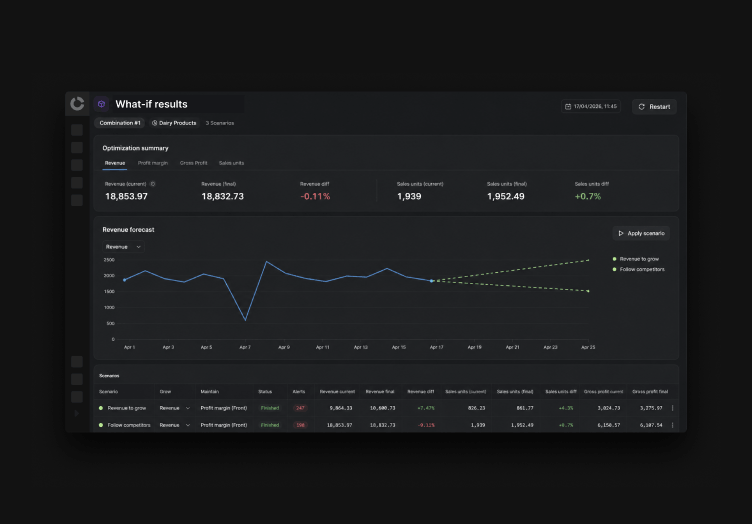Image resolution: width=752 pixels, height=524 pixels.
Task: Switch to the Sales units tab
Action: [x=232, y=163]
